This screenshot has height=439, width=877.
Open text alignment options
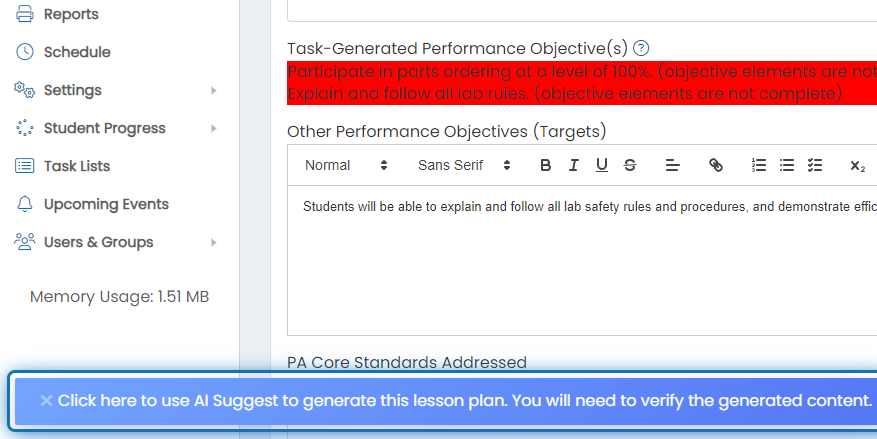tap(672, 165)
